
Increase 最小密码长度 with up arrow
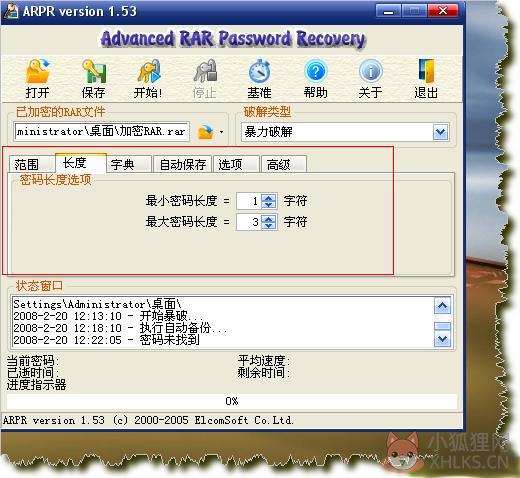269,198
